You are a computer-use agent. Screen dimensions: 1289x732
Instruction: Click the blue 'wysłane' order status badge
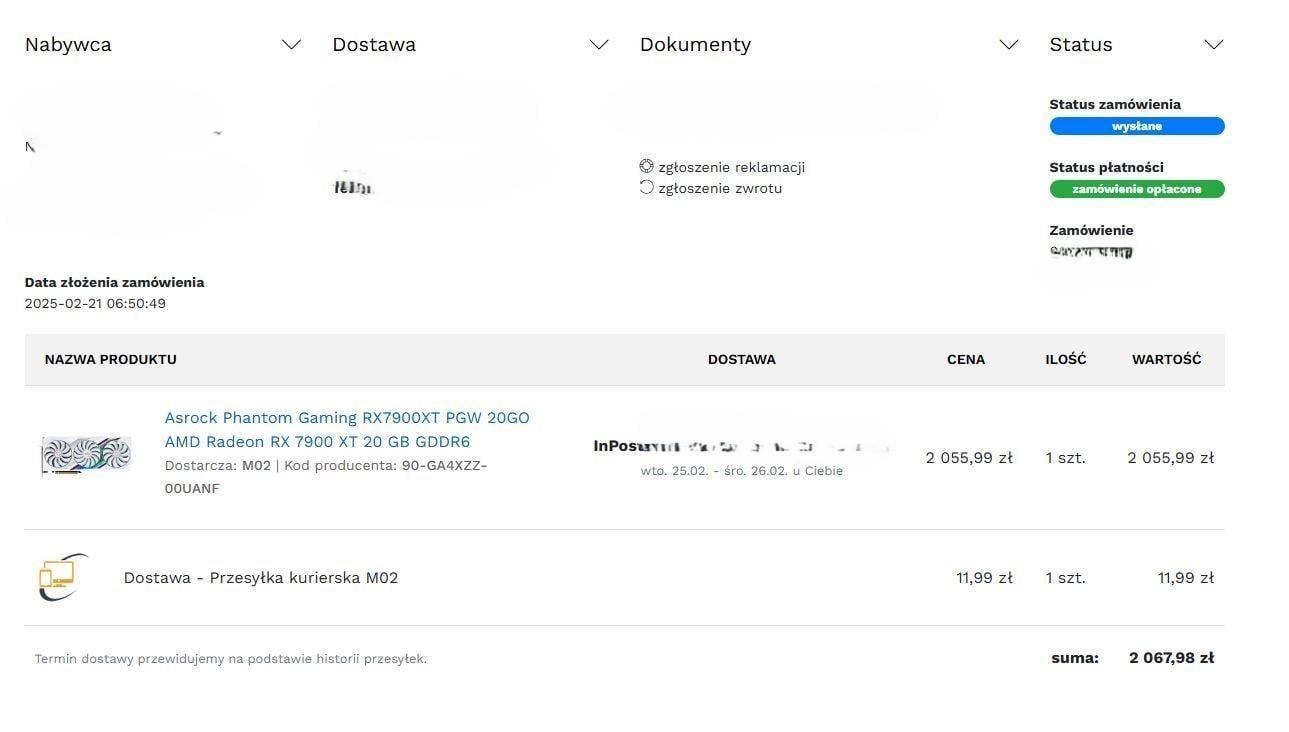point(1136,126)
